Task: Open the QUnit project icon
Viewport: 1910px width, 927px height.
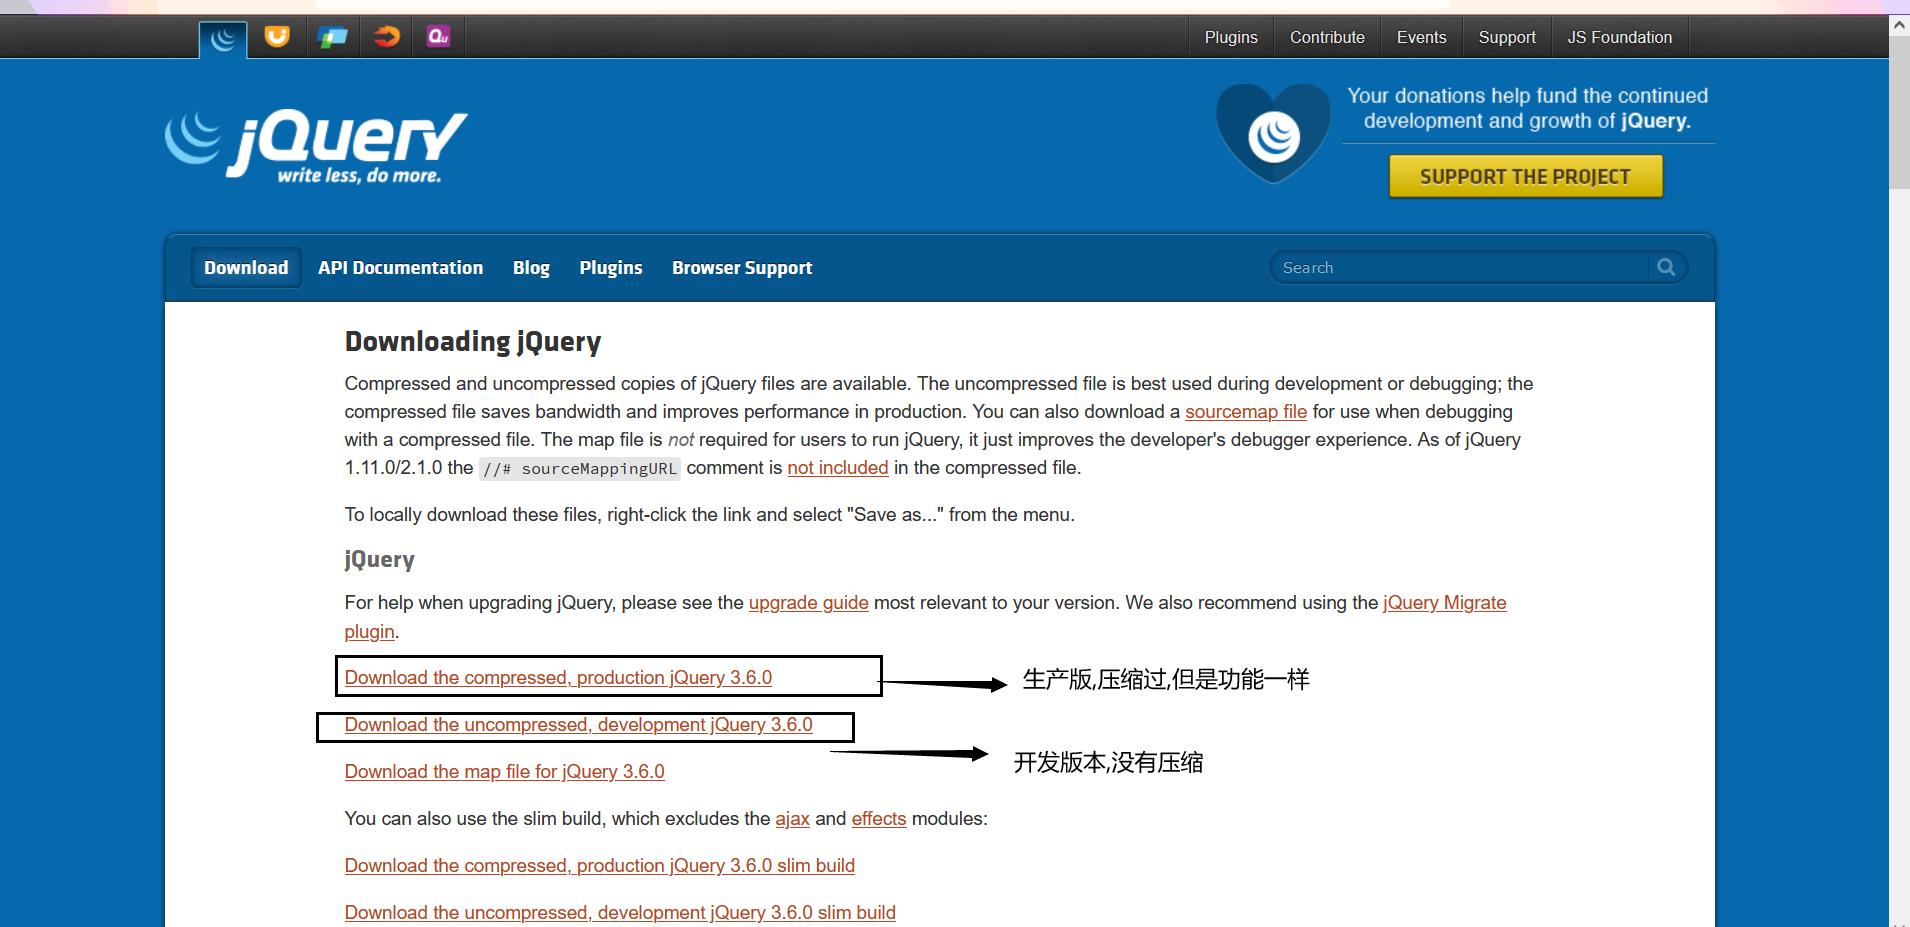Action: (x=438, y=37)
